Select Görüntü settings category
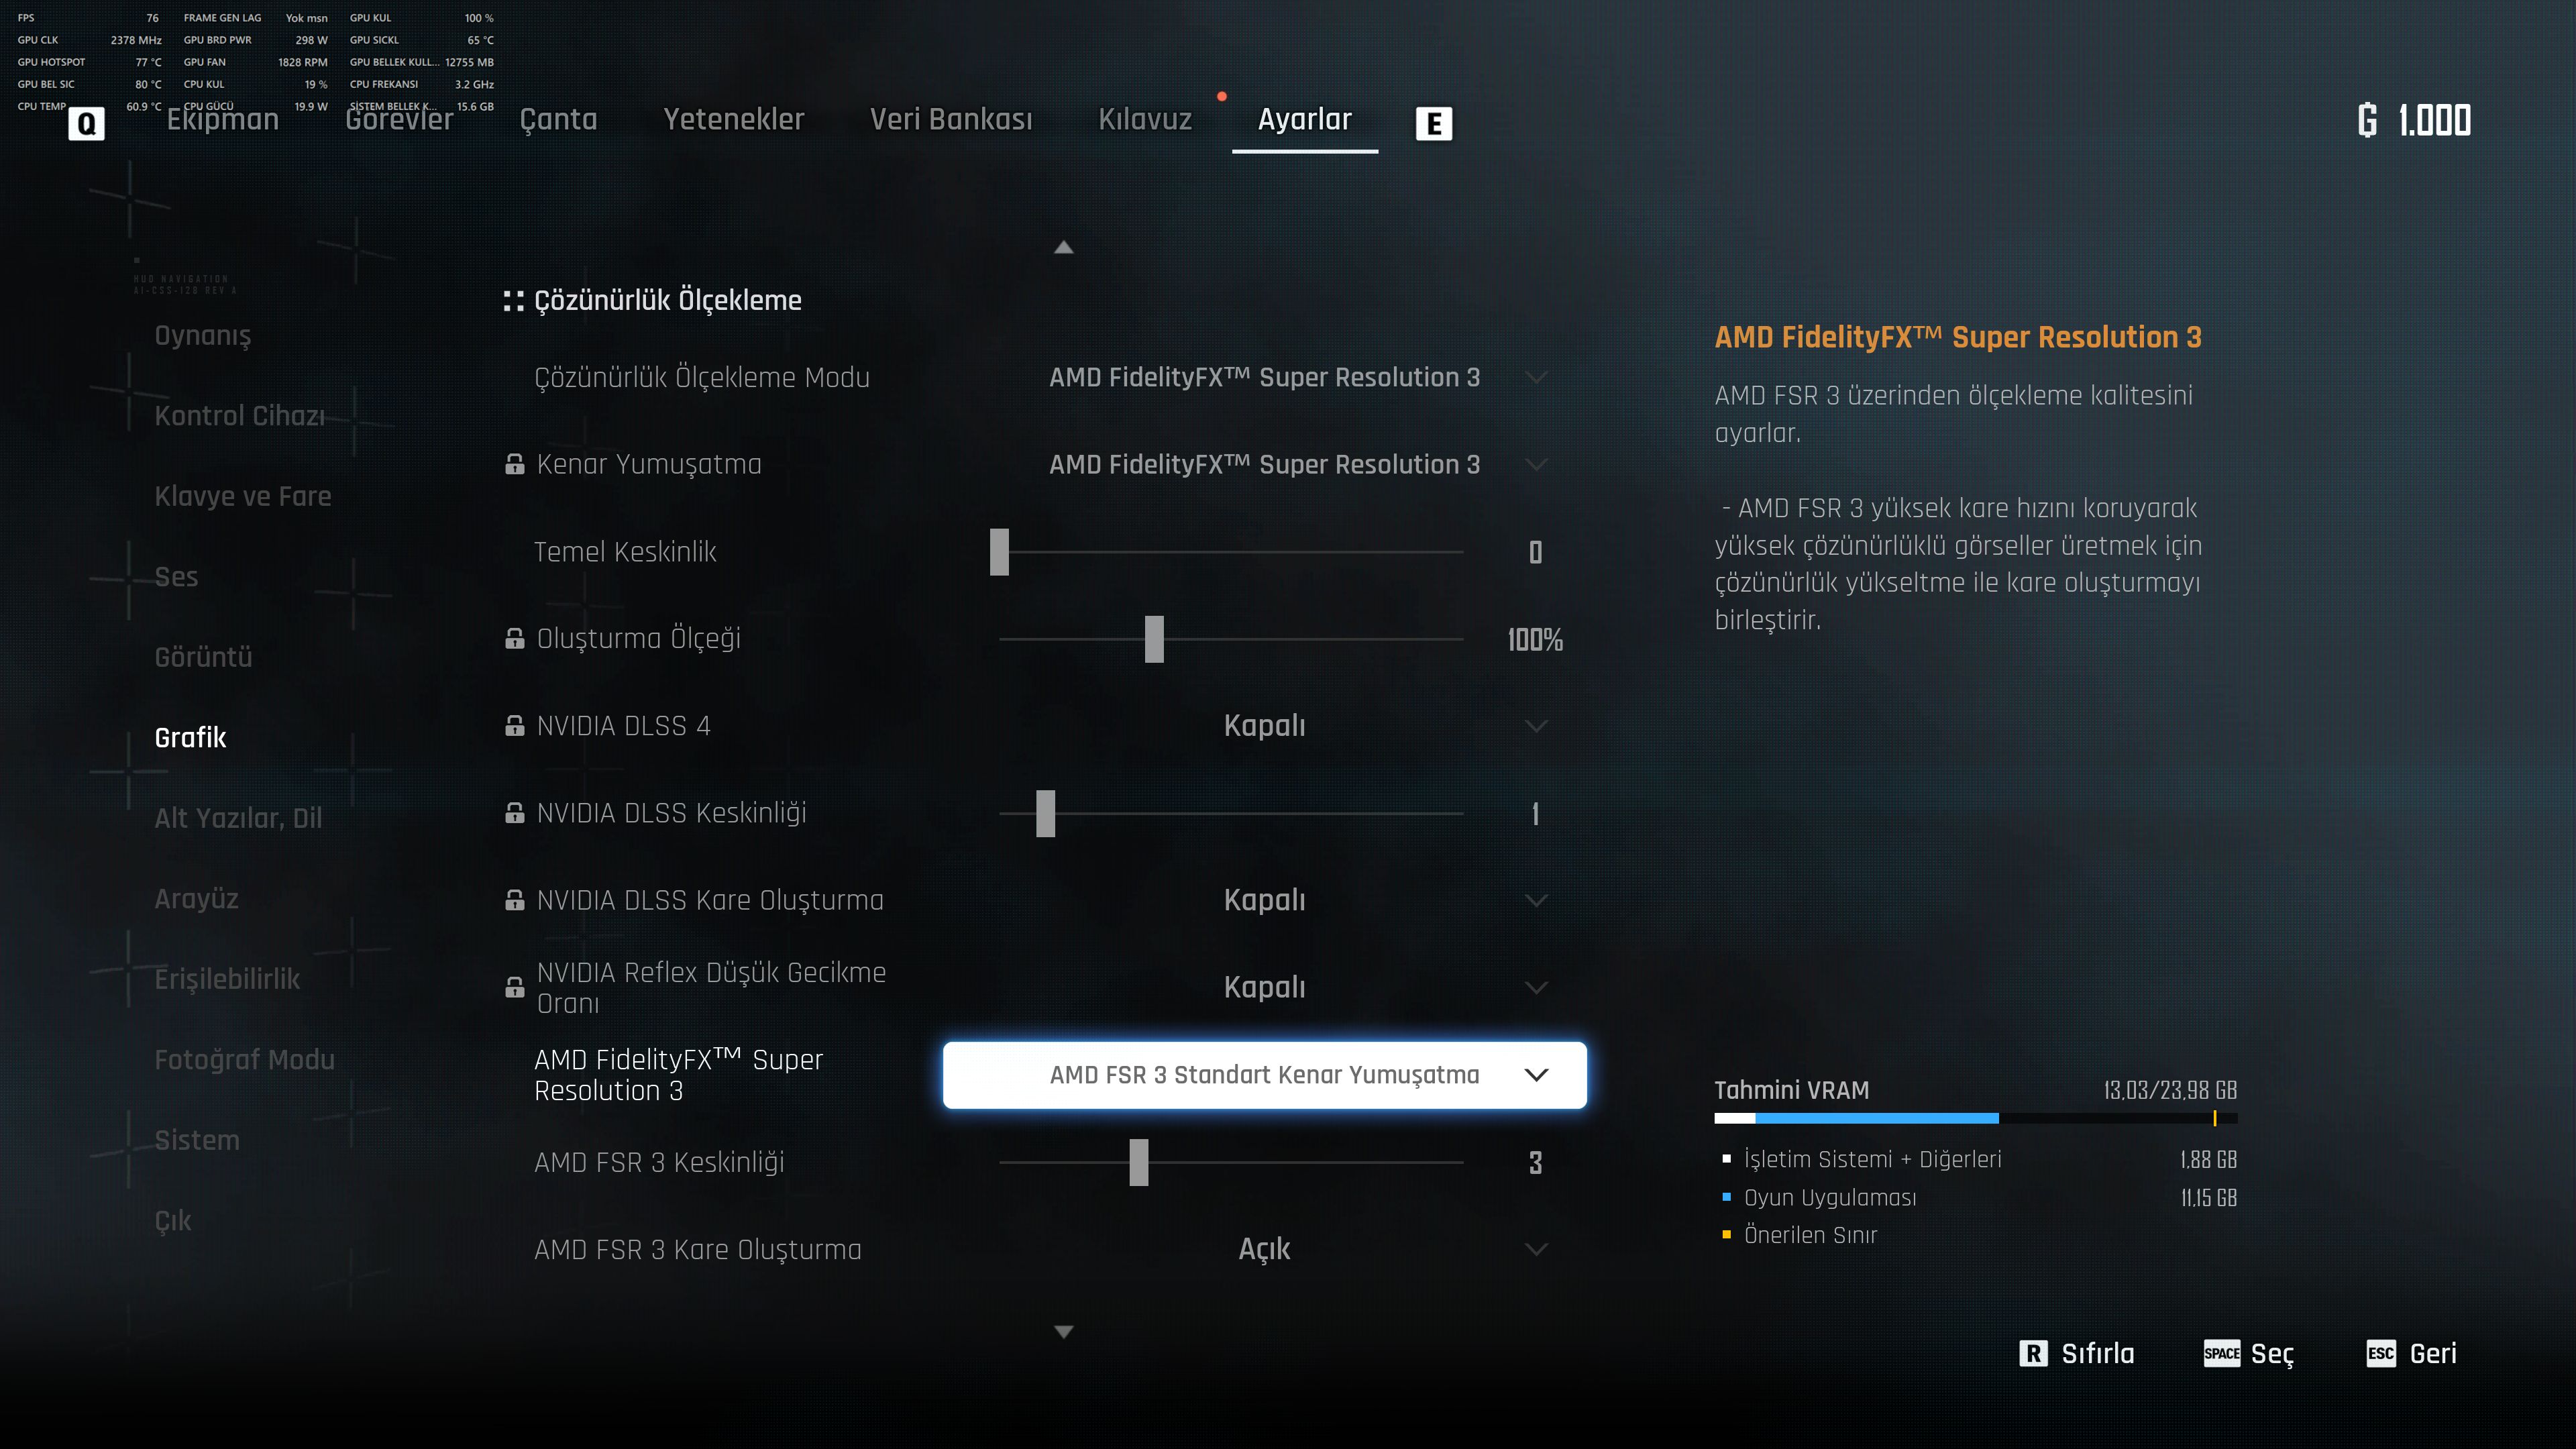2576x1449 pixels. tap(203, 657)
